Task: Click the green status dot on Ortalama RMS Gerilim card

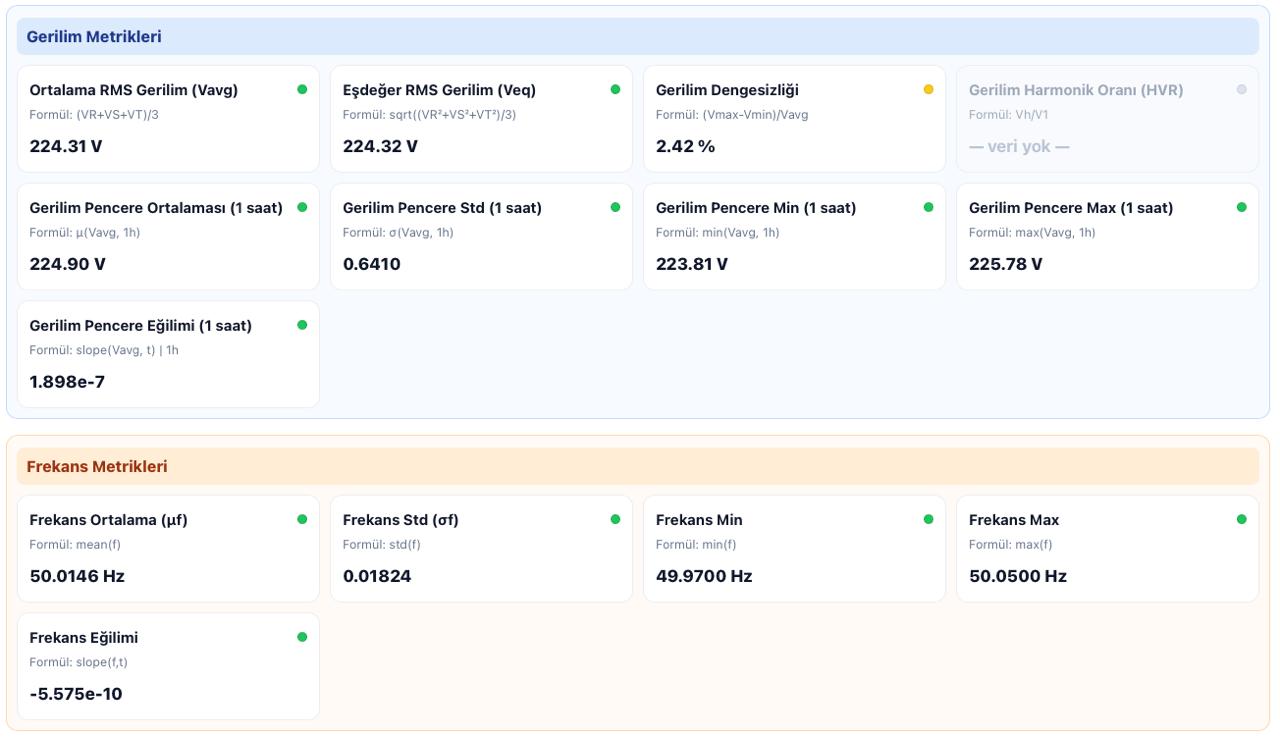Action: point(302,90)
